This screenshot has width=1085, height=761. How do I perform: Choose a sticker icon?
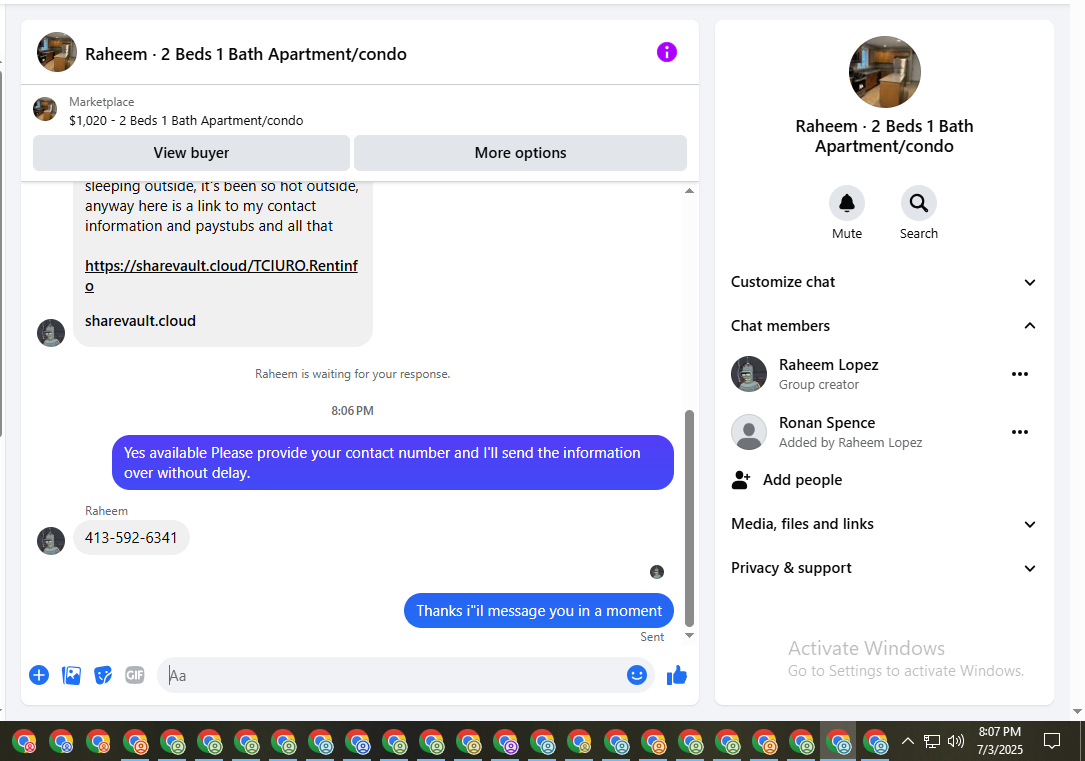pyautogui.click(x=103, y=675)
